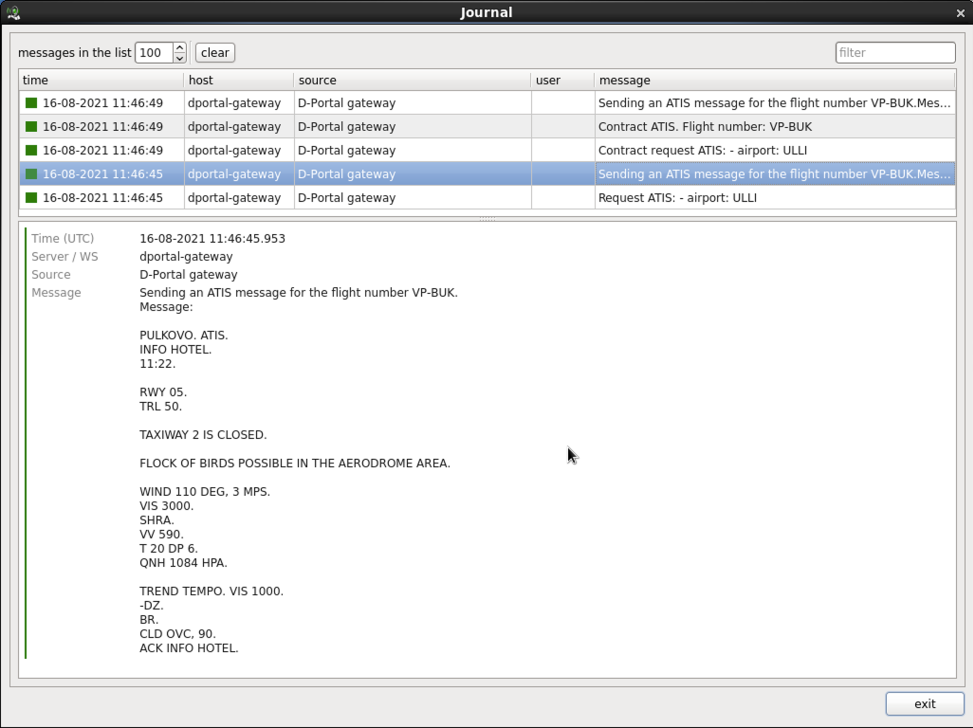Click the Journal application icon in title bar

pos(13,13)
